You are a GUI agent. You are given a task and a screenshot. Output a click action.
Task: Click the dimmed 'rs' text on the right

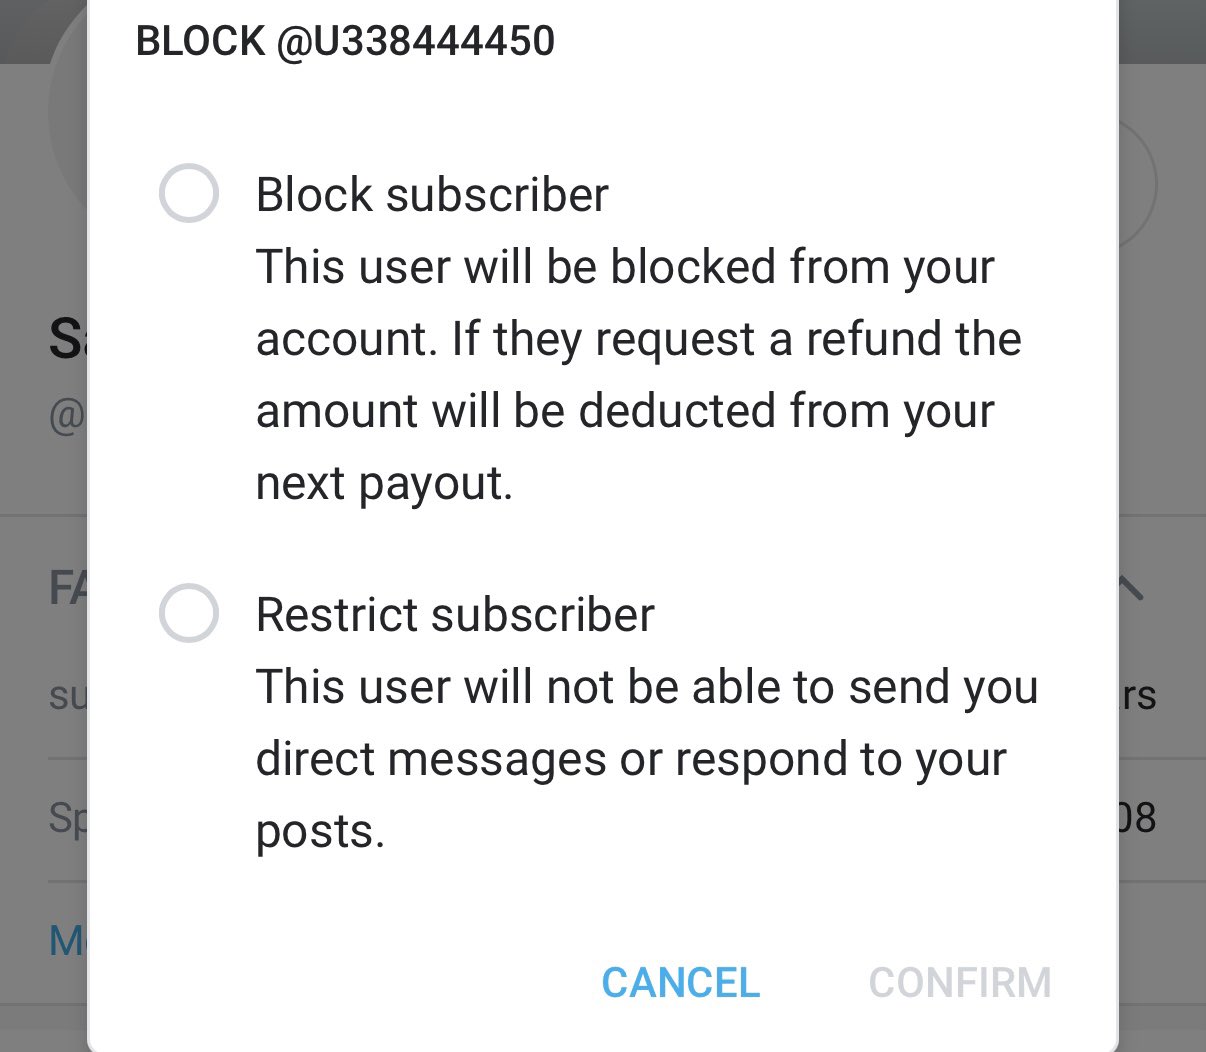[1139, 696]
